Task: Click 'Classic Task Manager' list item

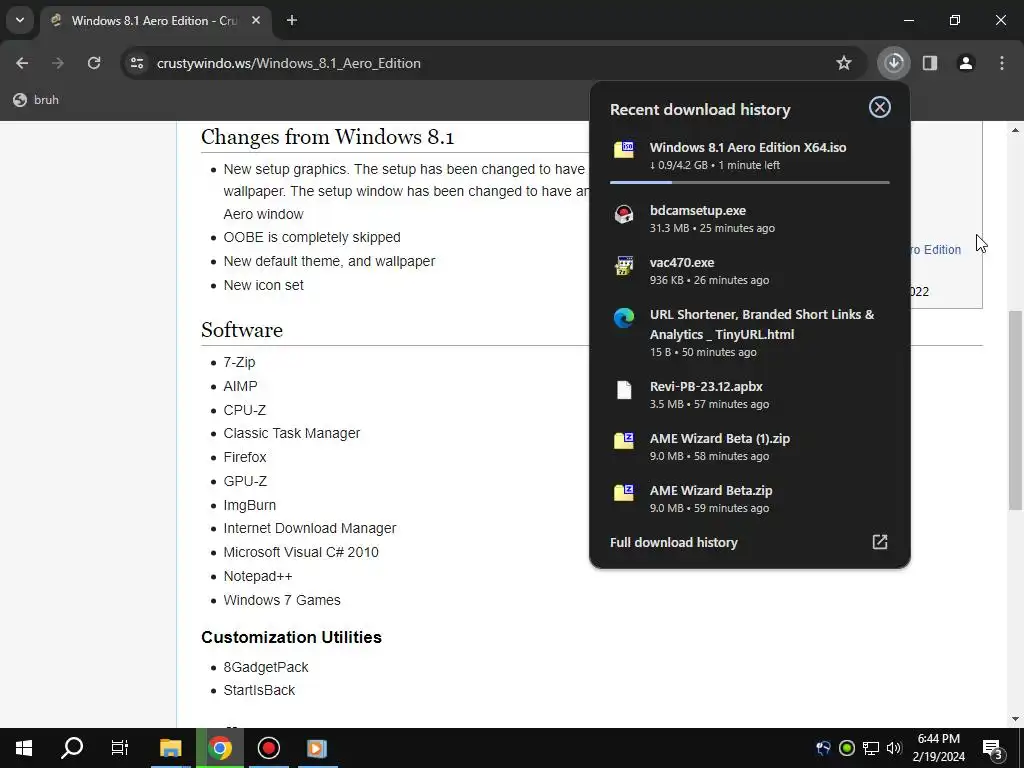Action: 291,434
